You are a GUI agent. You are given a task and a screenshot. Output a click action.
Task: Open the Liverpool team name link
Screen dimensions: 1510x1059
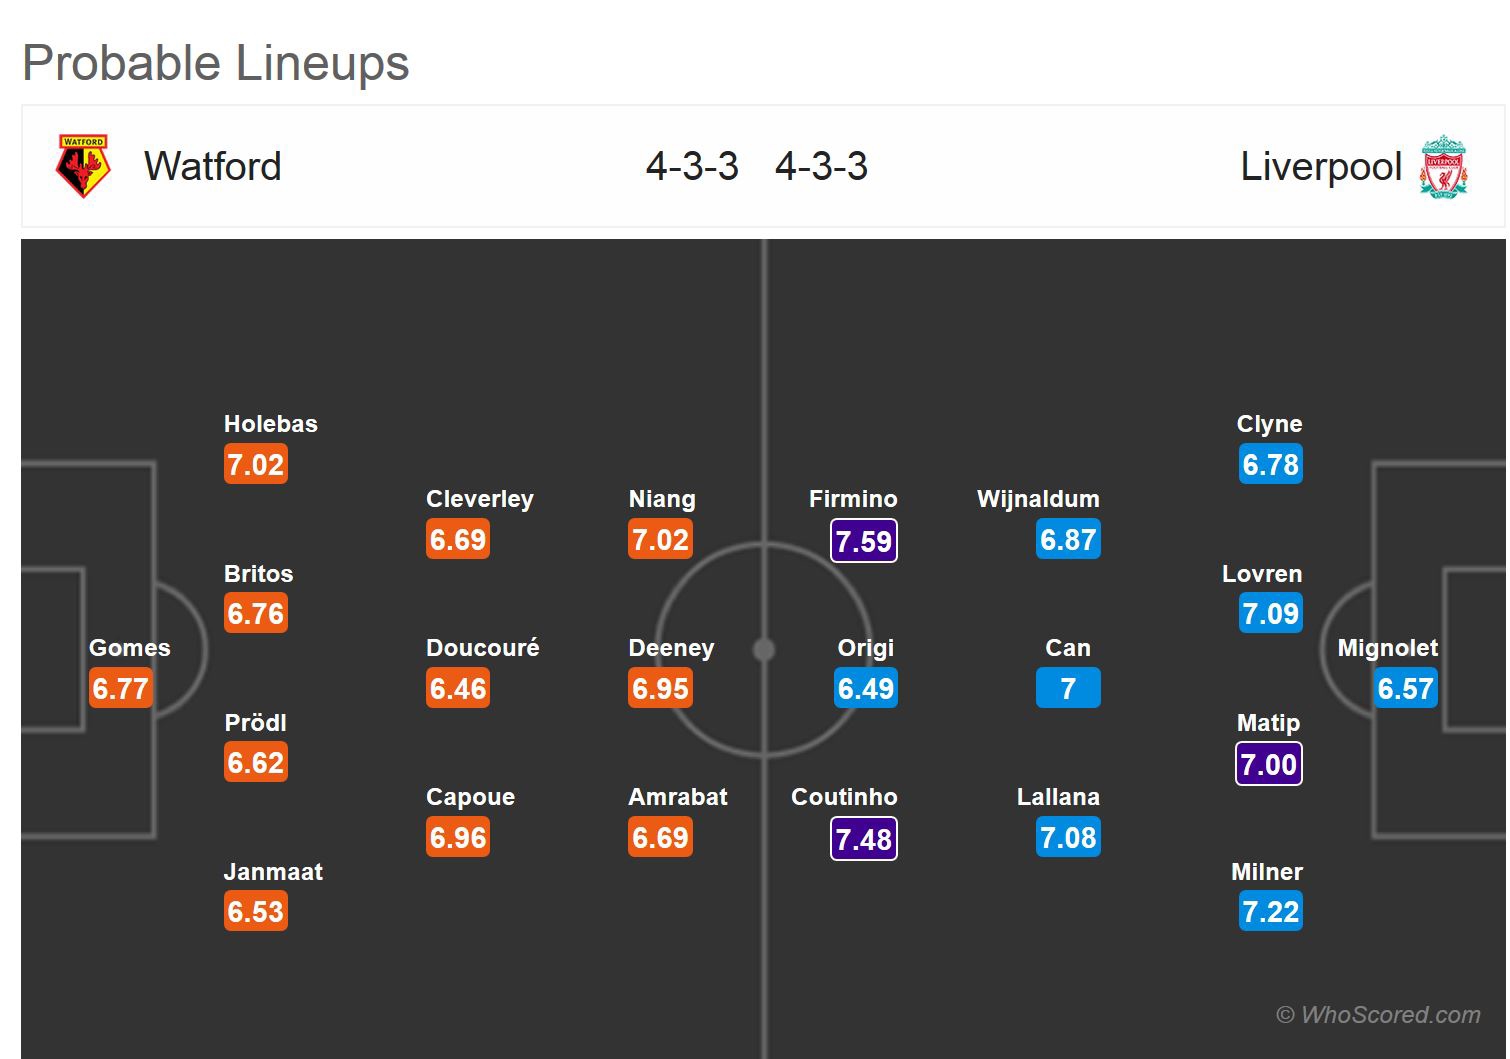[x=1320, y=166]
